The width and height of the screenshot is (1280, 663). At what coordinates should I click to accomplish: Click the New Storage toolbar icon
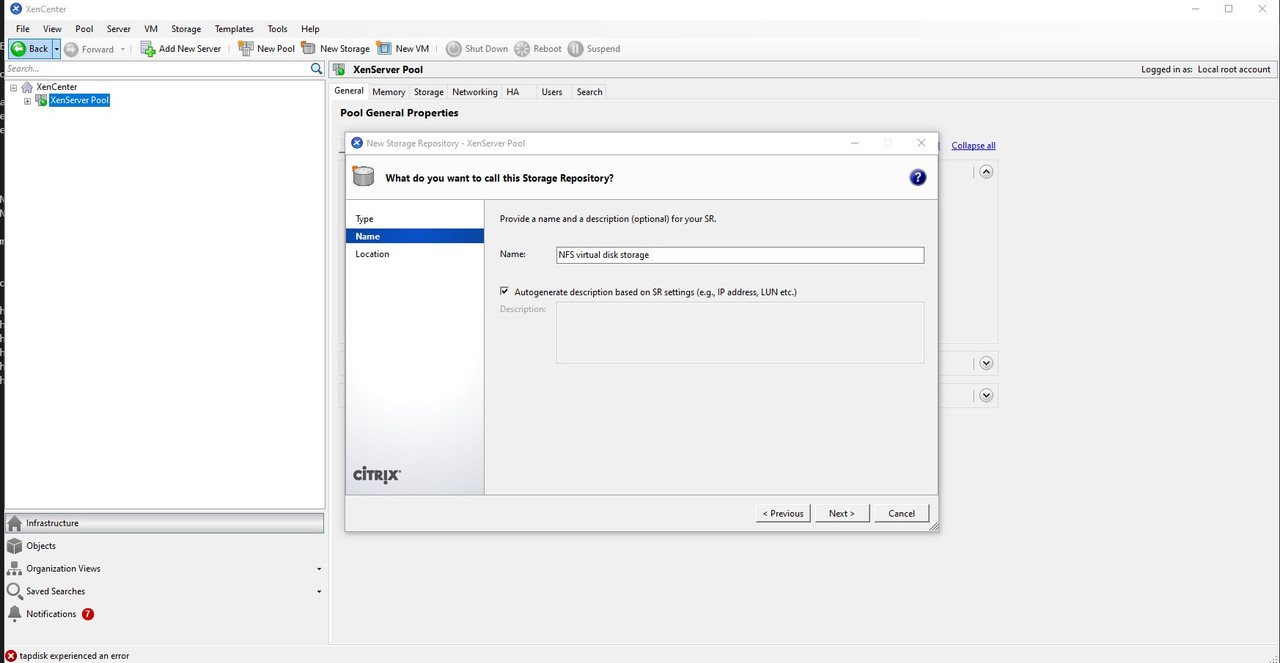coord(309,48)
